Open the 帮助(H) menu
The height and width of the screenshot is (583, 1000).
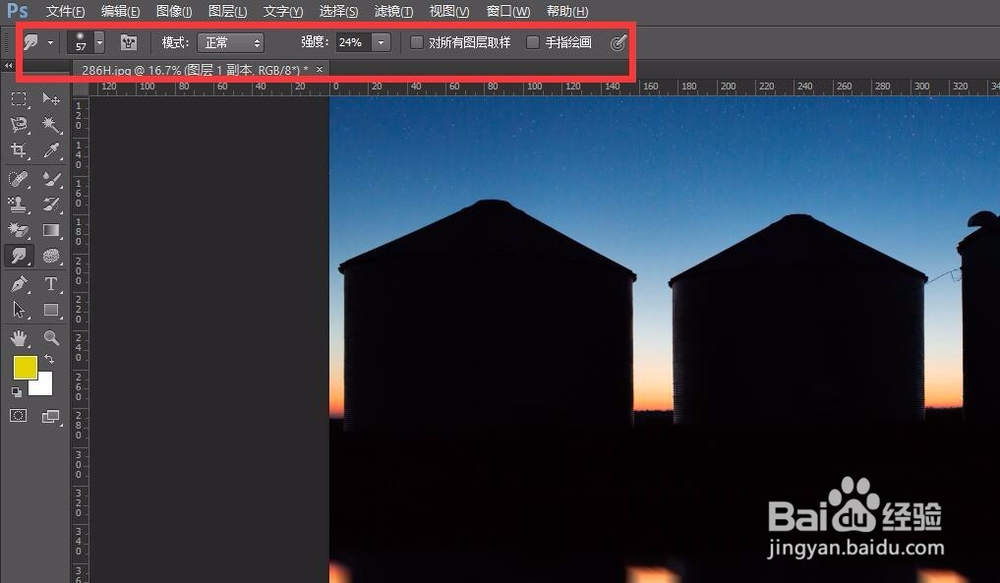pos(568,11)
